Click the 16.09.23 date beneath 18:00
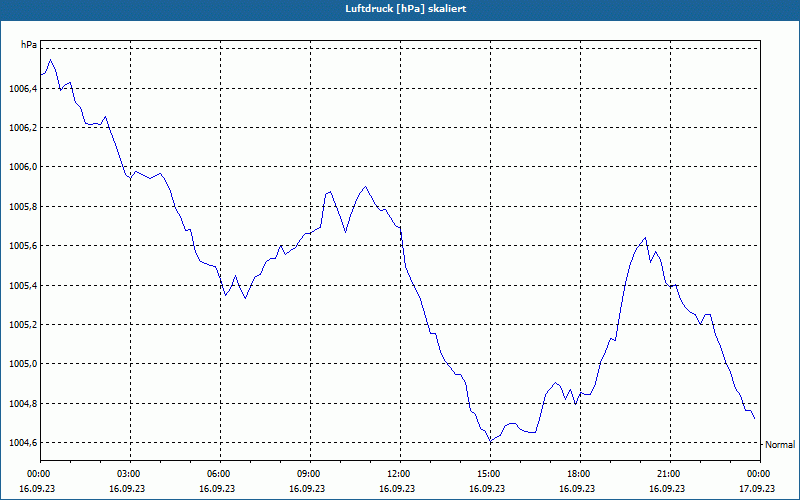The height and width of the screenshot is (500, 800). point(577,488)
